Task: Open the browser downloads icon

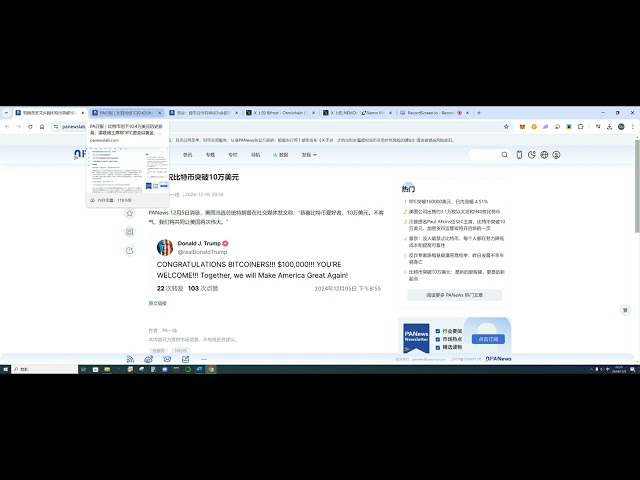Action: tap(609, 127)
